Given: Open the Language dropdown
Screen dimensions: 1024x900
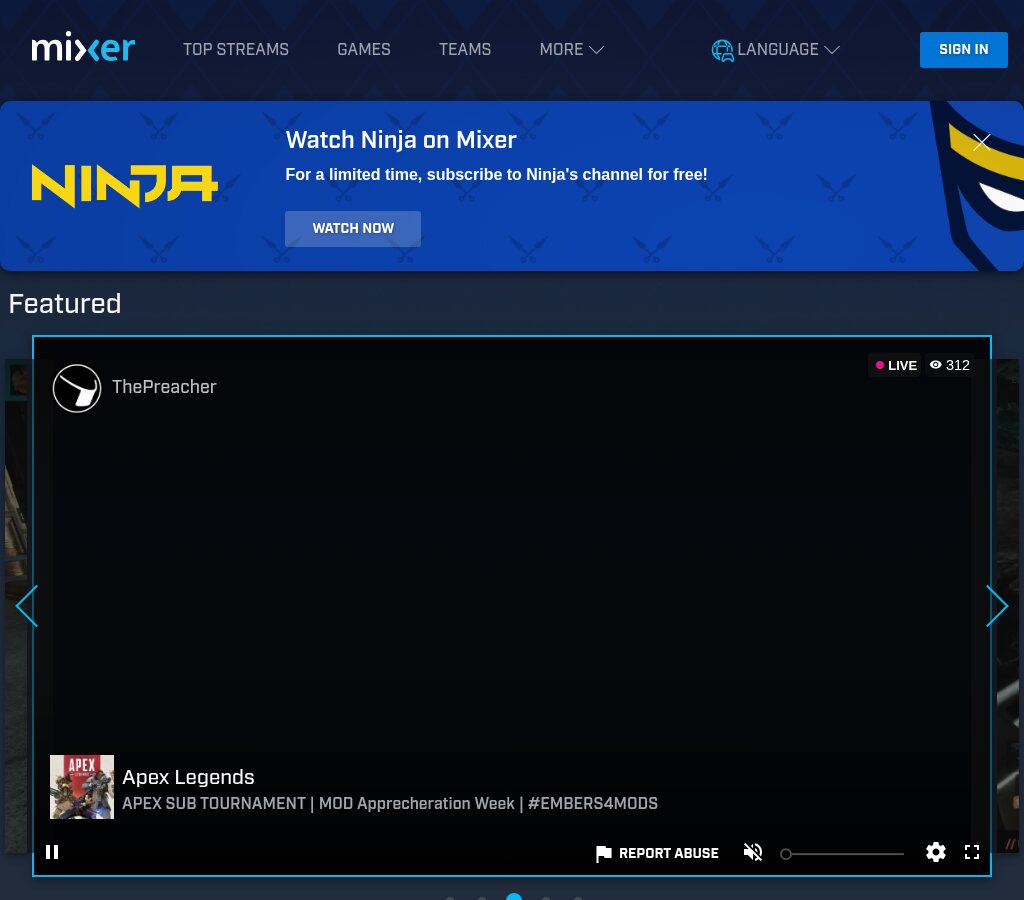Looking at the screenshot, I should tap(775, 50).
